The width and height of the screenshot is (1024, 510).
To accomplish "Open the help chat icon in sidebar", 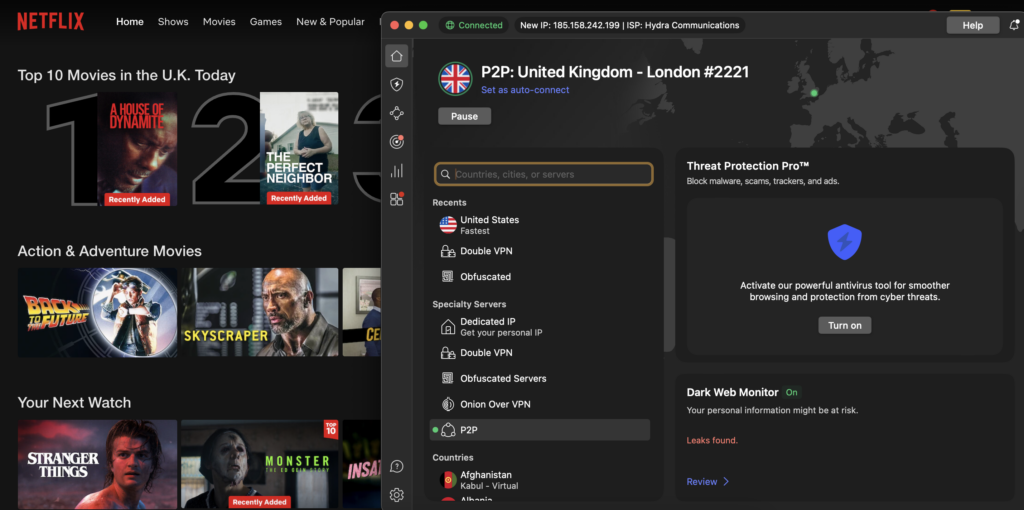I will click(396, 466).
